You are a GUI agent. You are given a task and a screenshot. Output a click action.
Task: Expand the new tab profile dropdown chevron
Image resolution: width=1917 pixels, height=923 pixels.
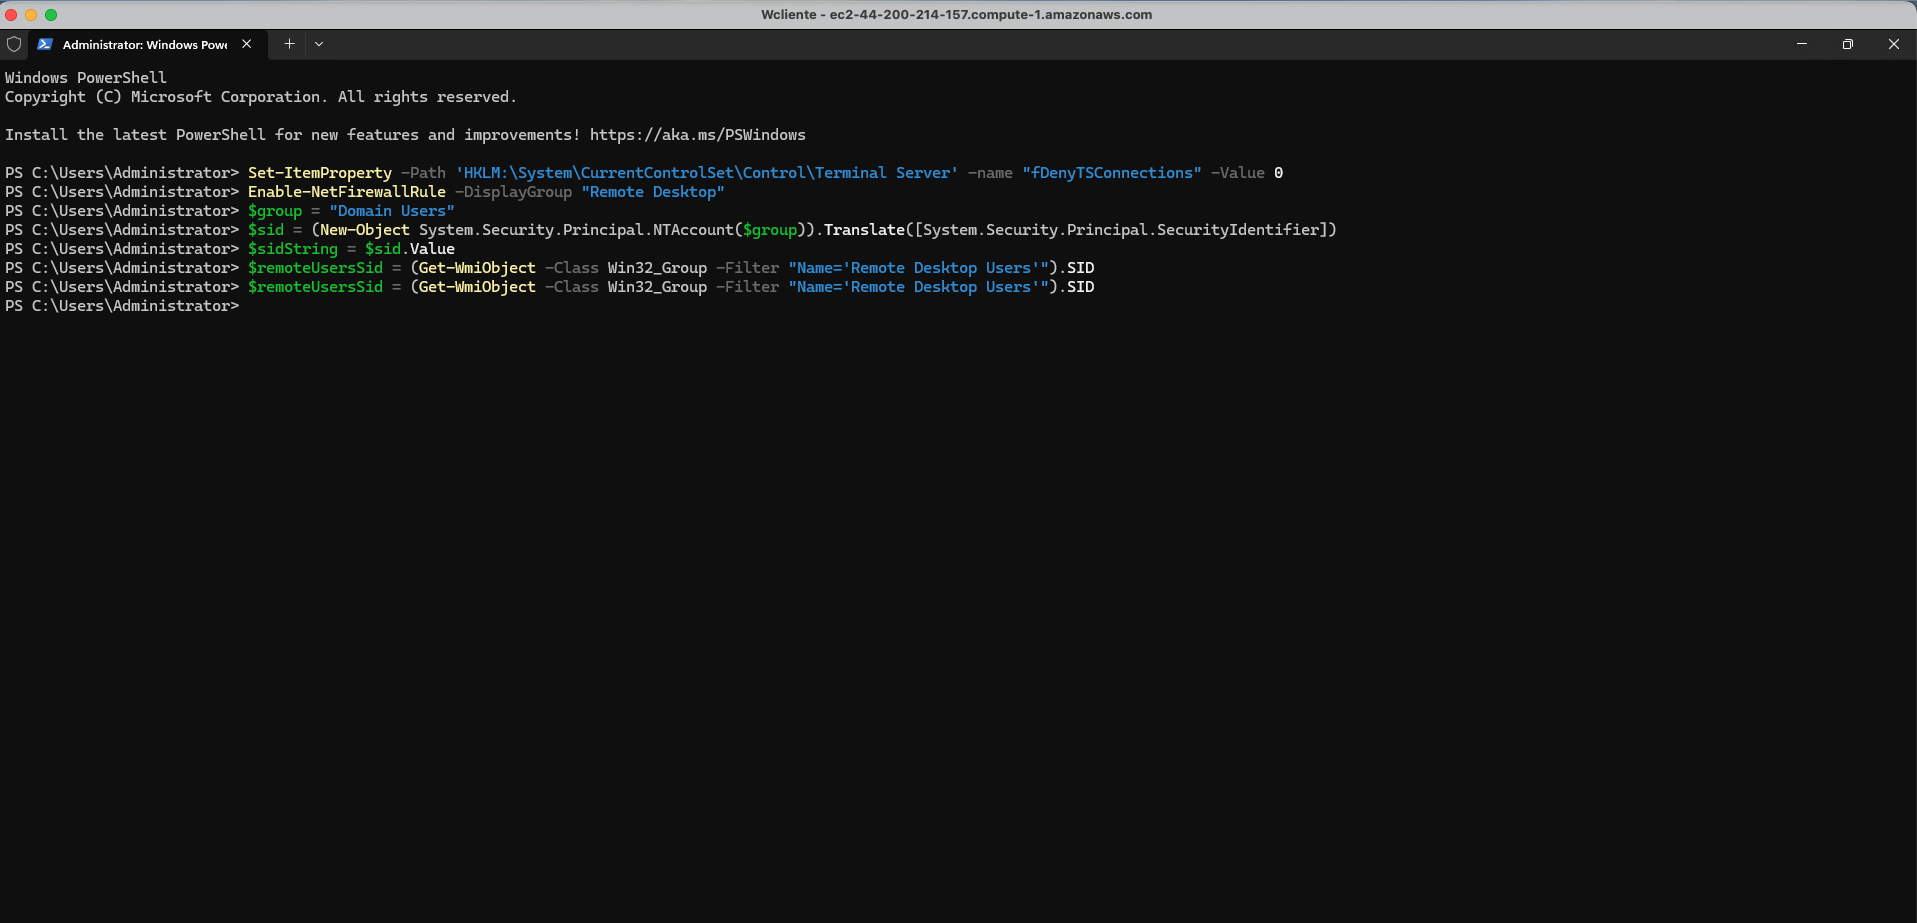pyautogui.click(x=319, y=44)
